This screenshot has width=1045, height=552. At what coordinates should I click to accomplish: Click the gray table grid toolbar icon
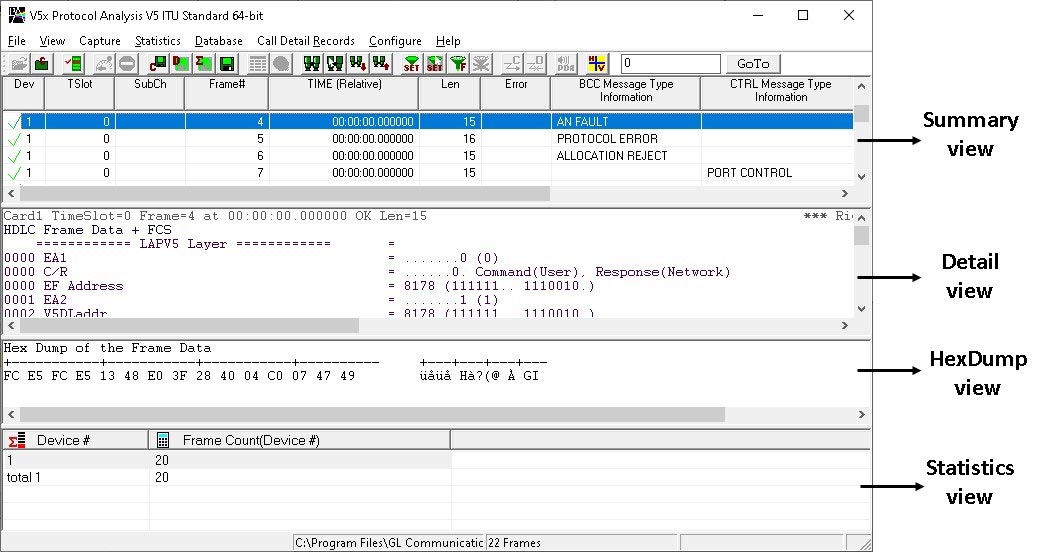(x=258, y=64)
